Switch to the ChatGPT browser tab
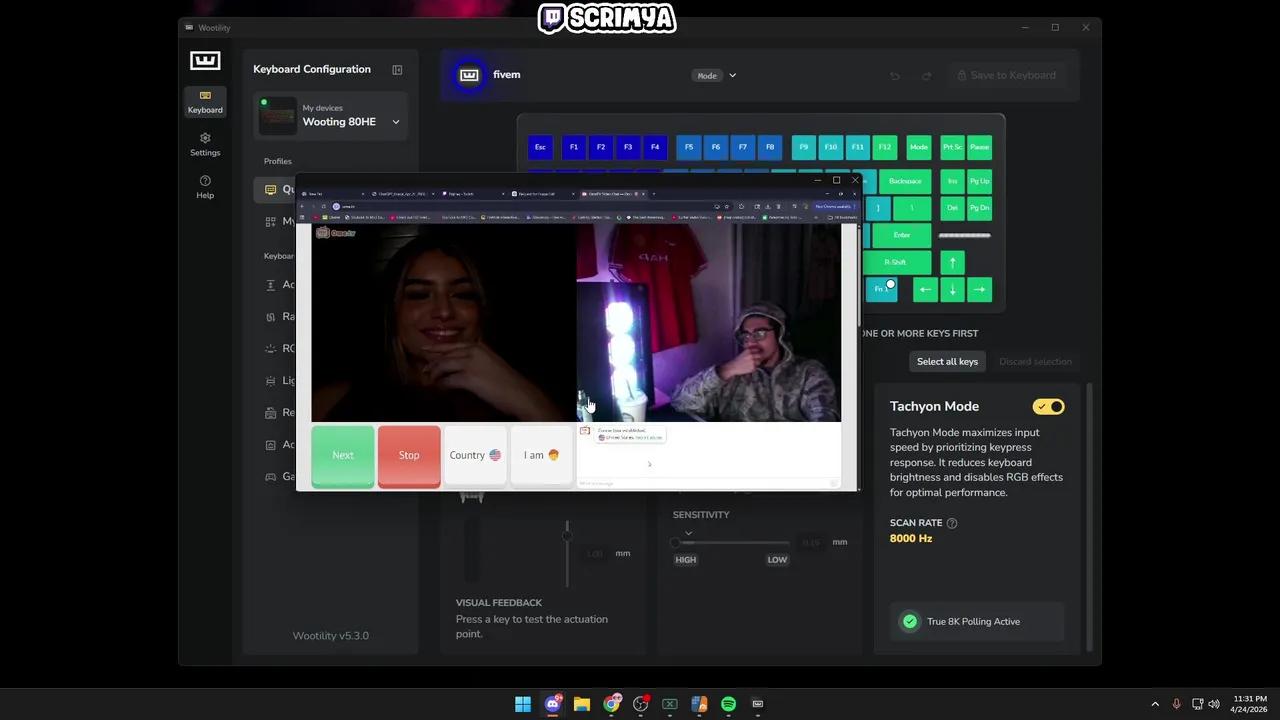1280x720 pixels. 402,194
